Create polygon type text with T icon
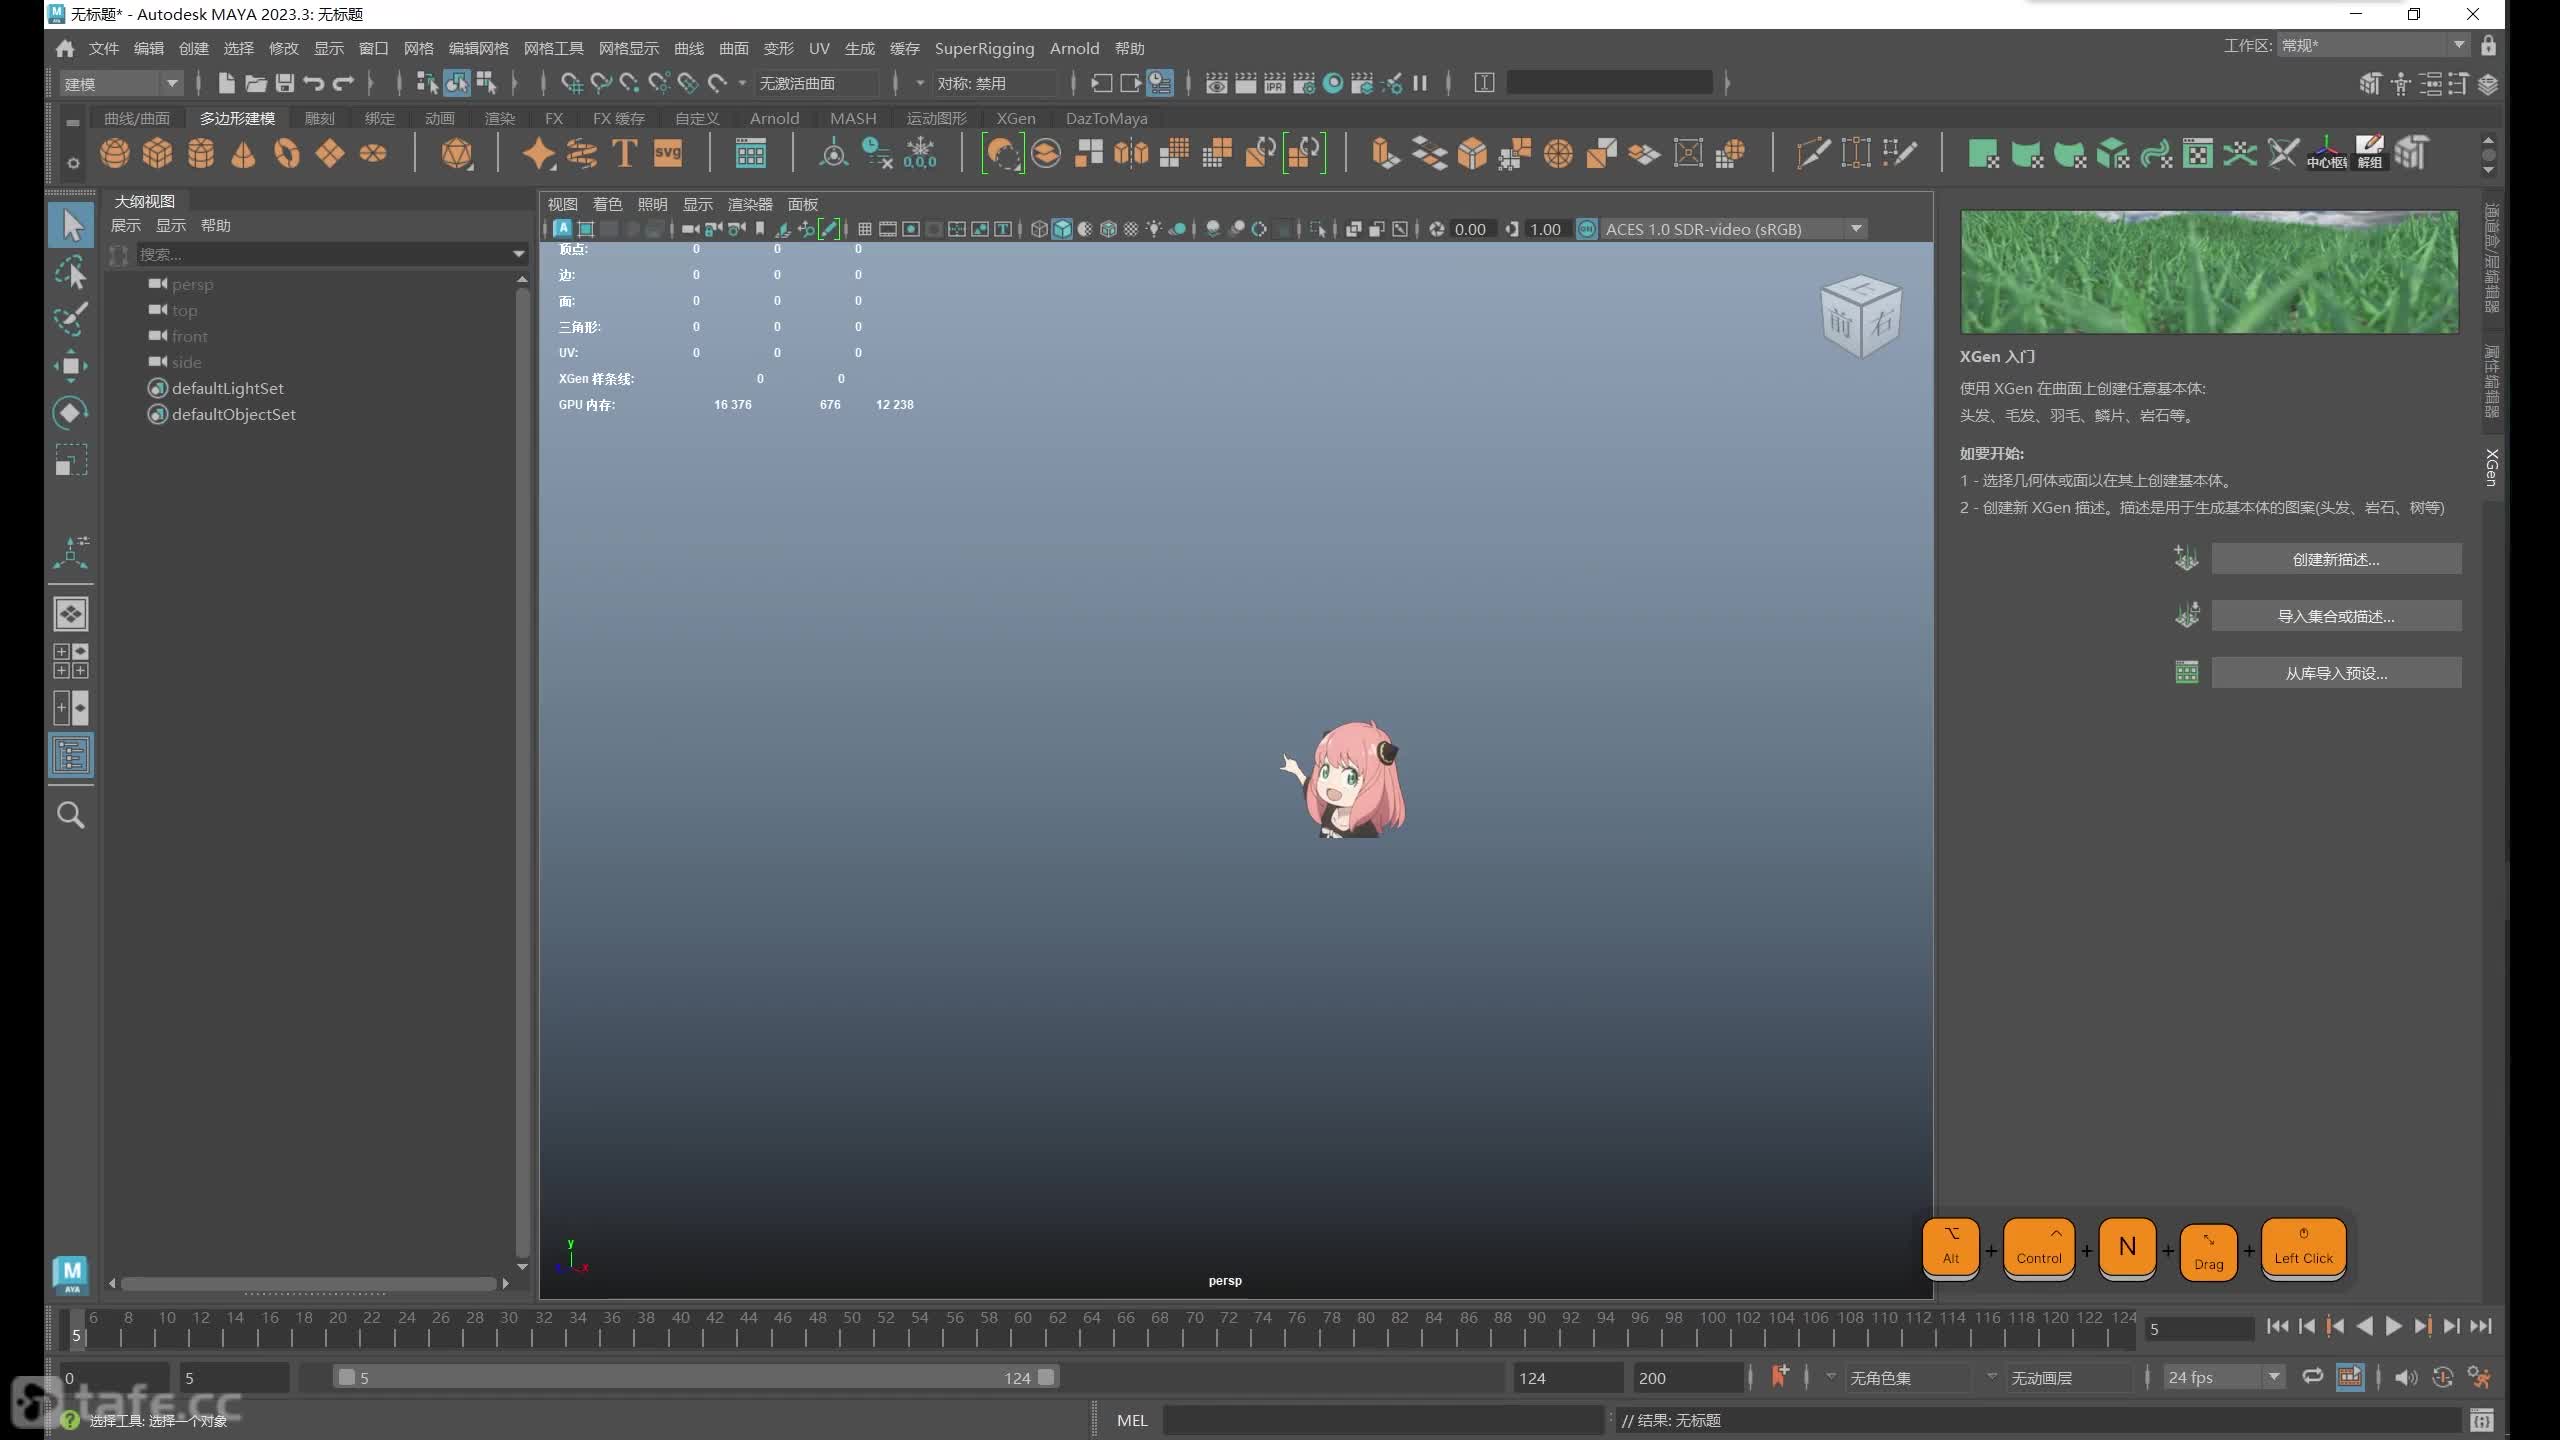Image resolution: width=2560 pixels, height=1440 pixels. pos(624,153)
